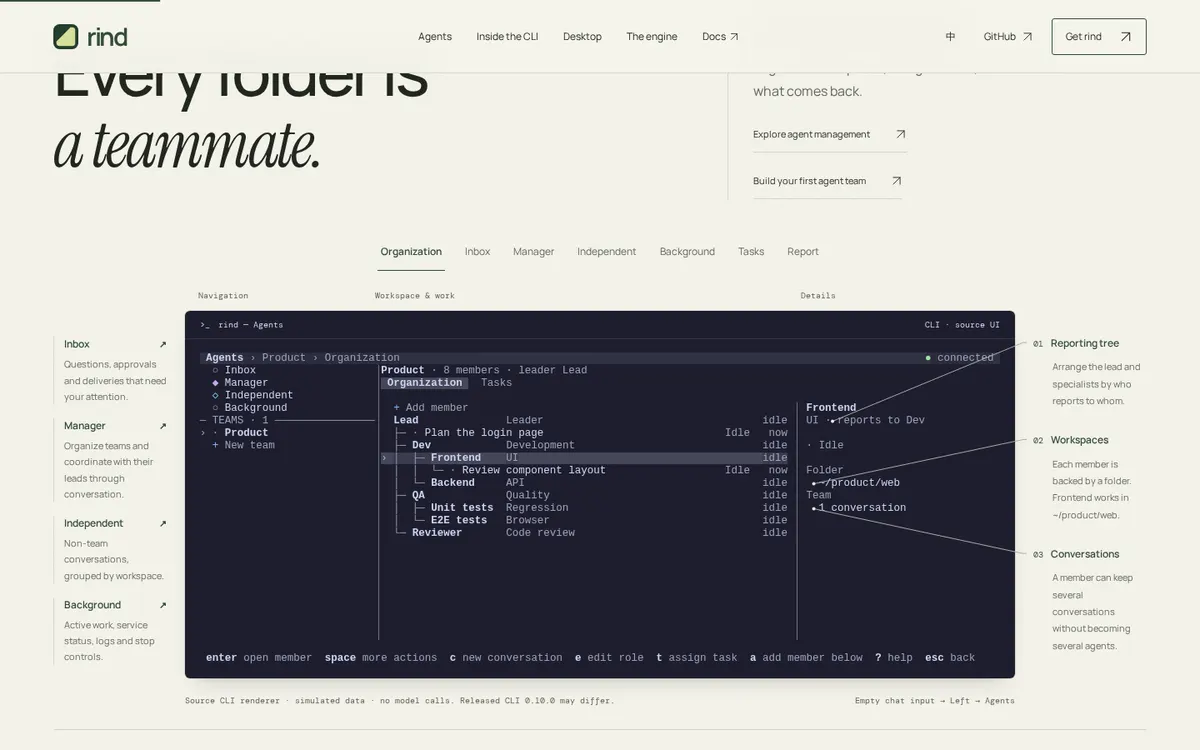Click the Workspaces annotation heading
Viewport: 1200px width, 750px height.
[x=1079, y=440]
